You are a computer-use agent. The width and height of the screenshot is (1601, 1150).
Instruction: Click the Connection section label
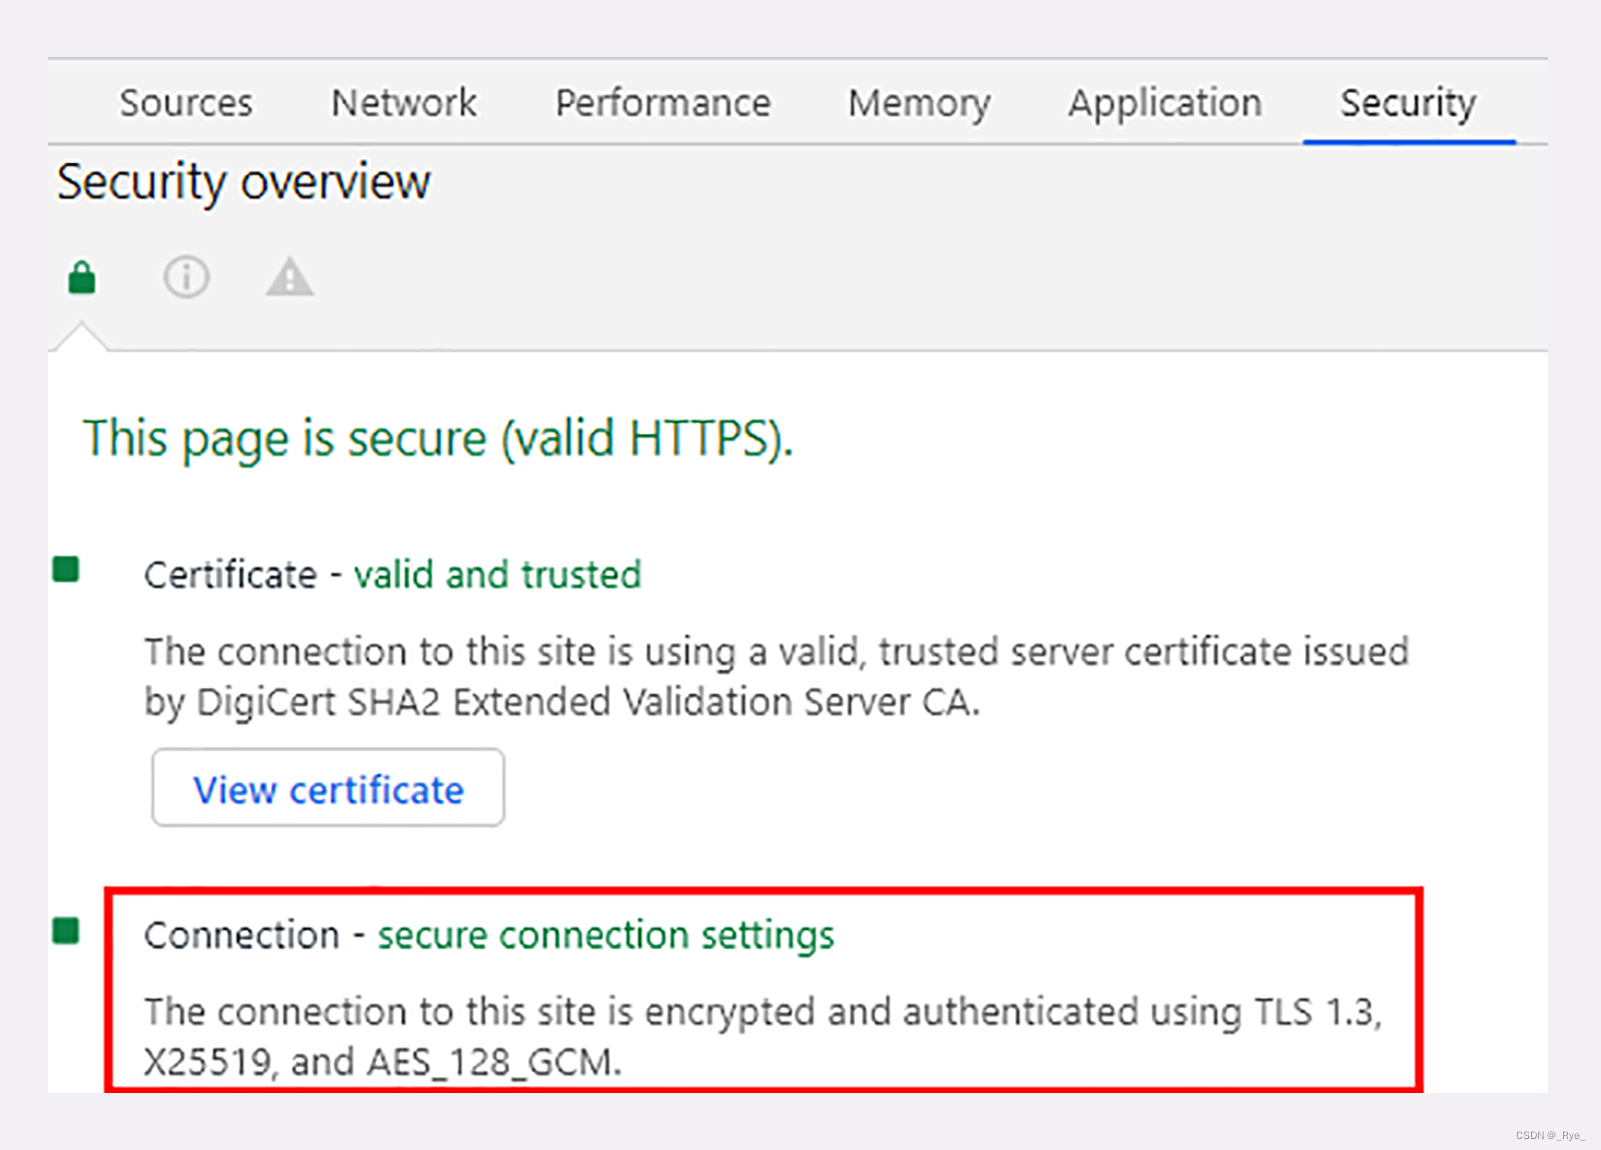(x=241, y=935)
